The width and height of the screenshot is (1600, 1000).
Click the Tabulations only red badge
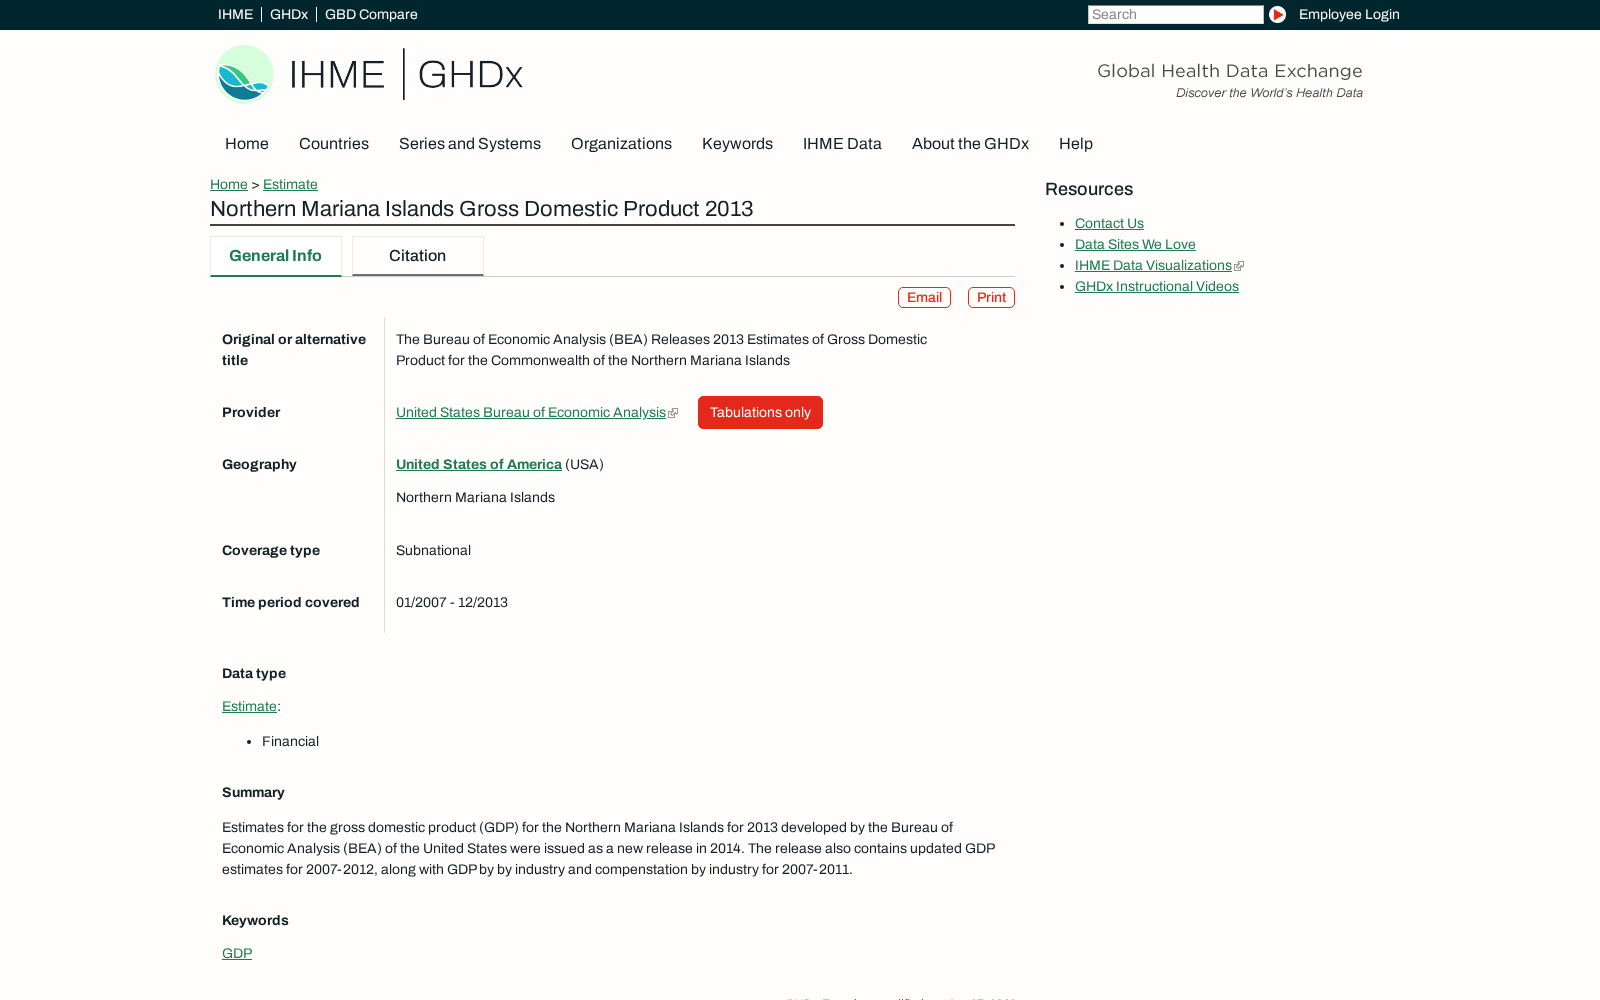coord(760,412)
